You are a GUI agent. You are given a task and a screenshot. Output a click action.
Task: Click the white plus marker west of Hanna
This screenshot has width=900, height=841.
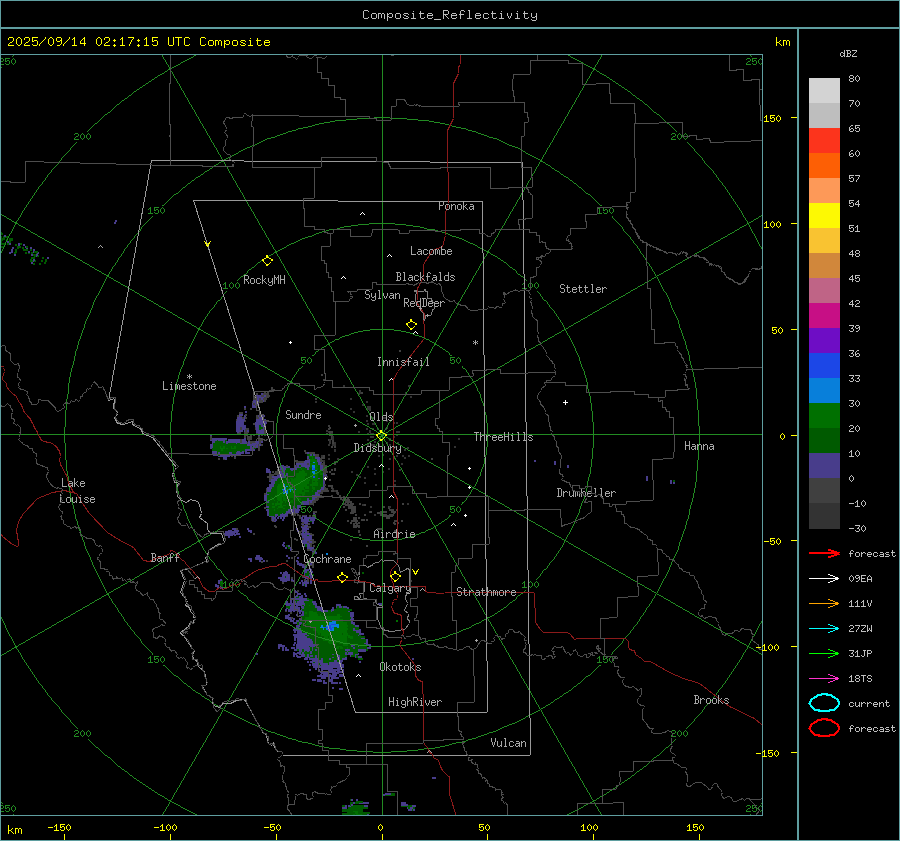coord(565,402)
